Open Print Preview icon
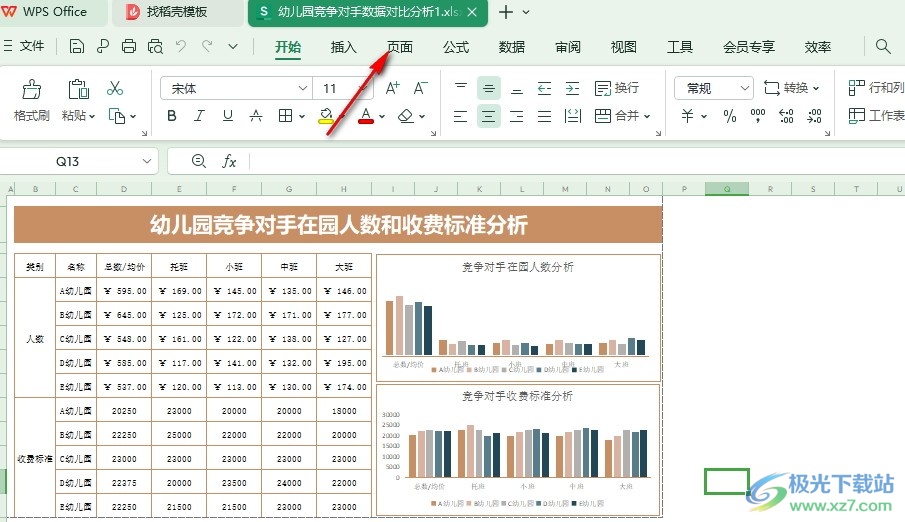905x522 pixels. (x=155, y=46)
